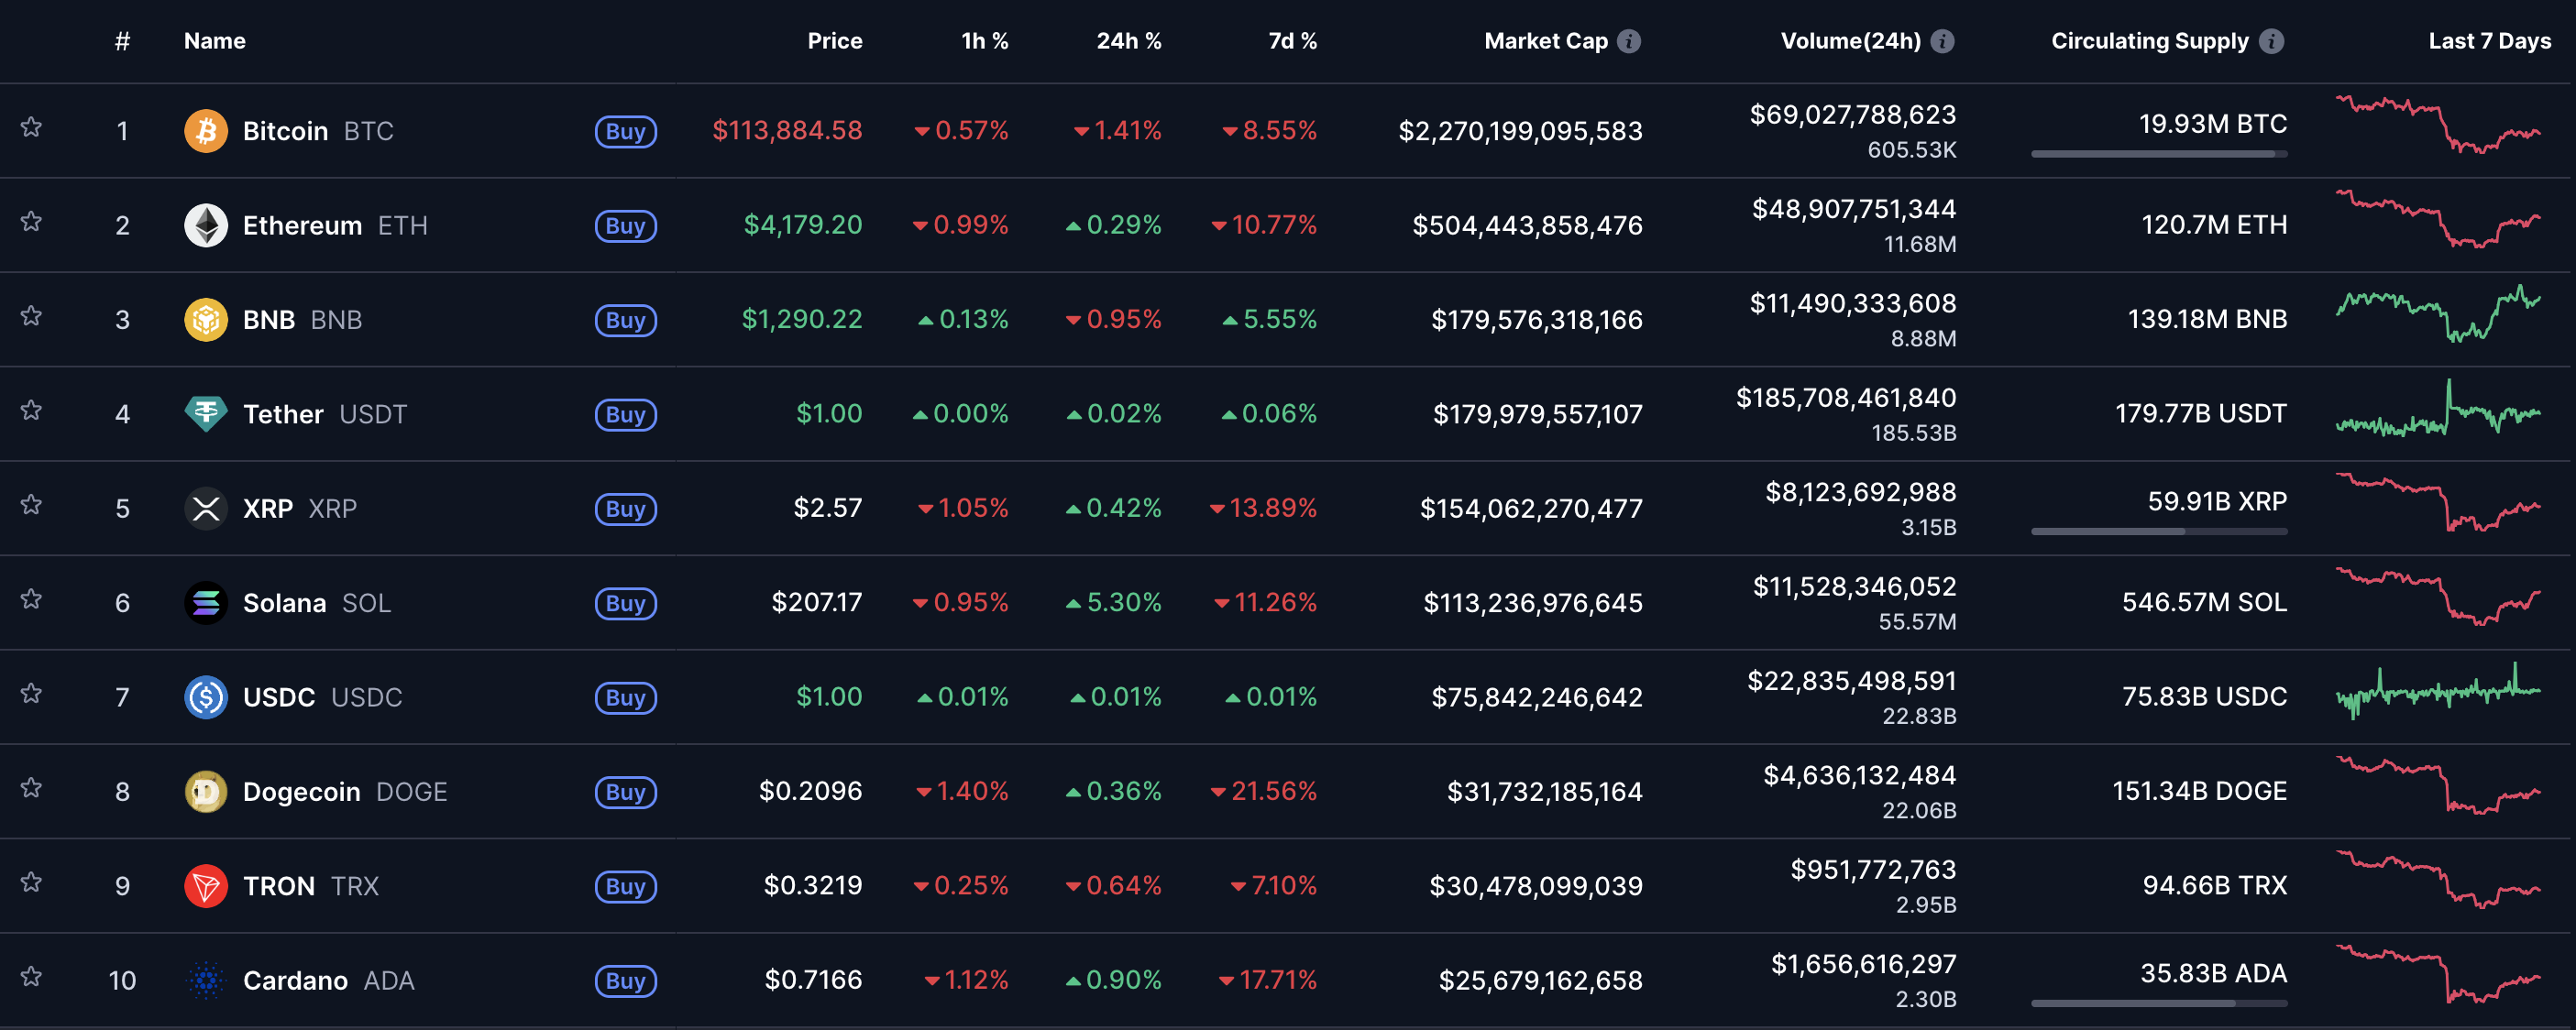Open the USDC coin name link
The image size is (2576, 1030).
click(x=279, y=697)
